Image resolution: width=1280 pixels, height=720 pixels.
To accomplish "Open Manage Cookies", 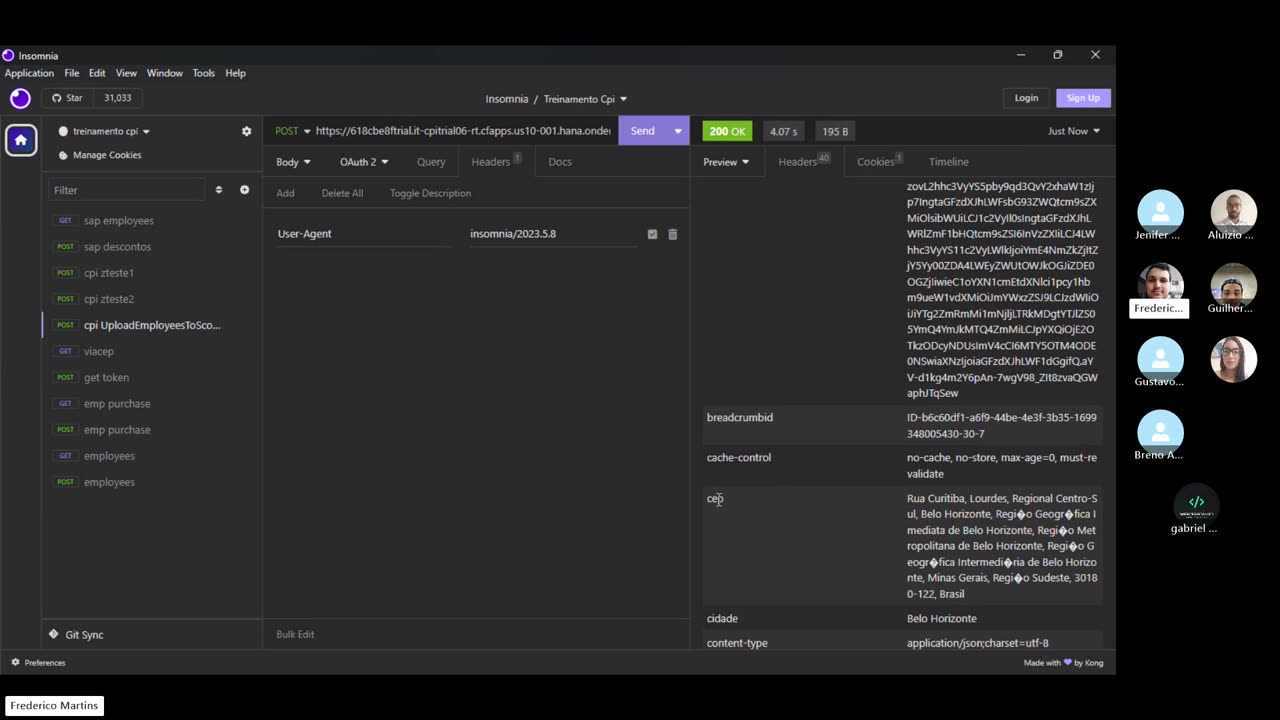I will coord(100,155).
